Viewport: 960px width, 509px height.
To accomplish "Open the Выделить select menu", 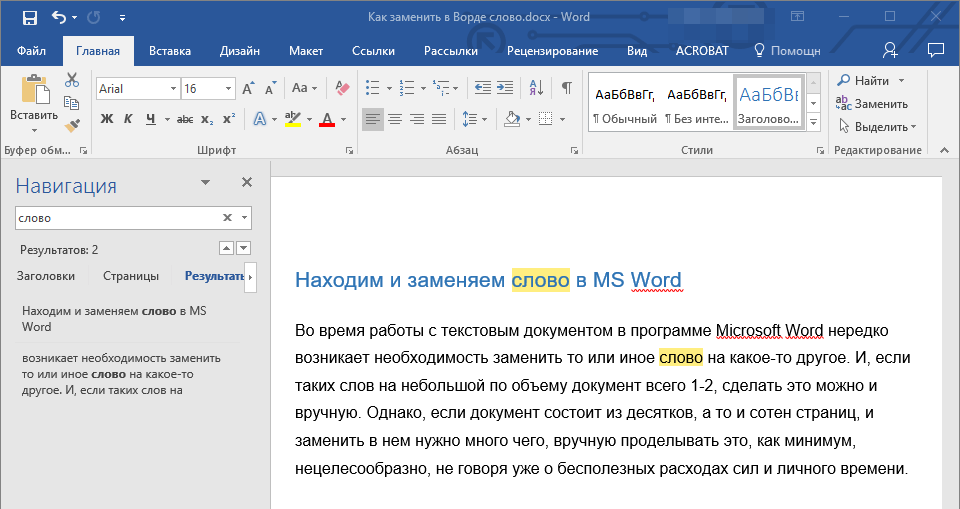I will [877, 127].
